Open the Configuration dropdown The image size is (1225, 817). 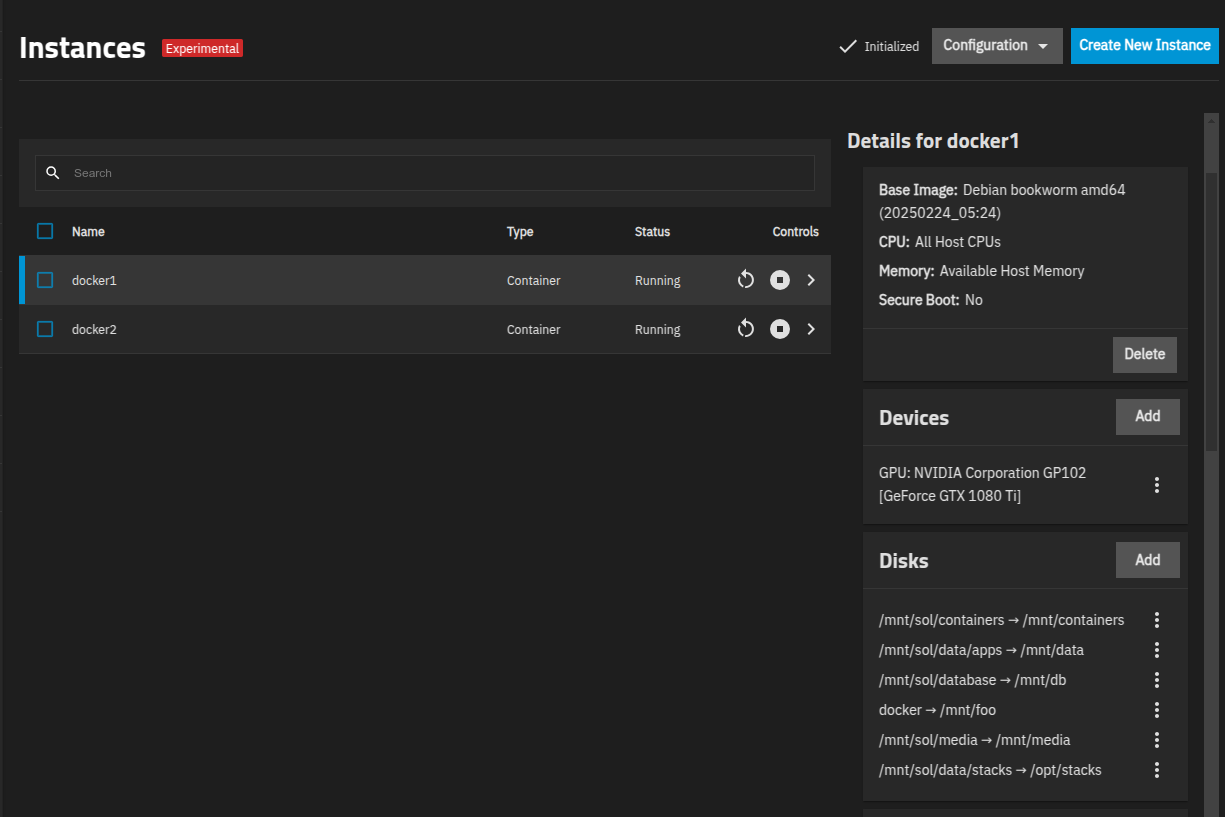click(x=997, y=46)
